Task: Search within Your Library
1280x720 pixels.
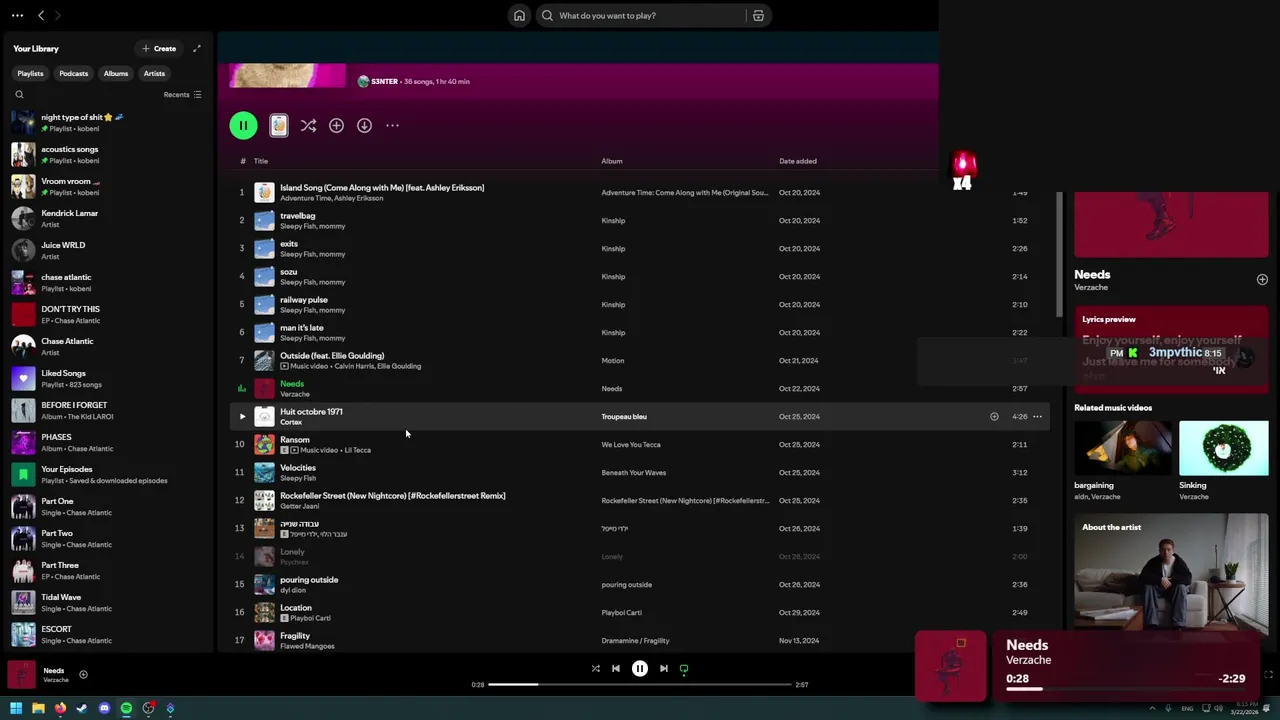Action: point(19,95)
